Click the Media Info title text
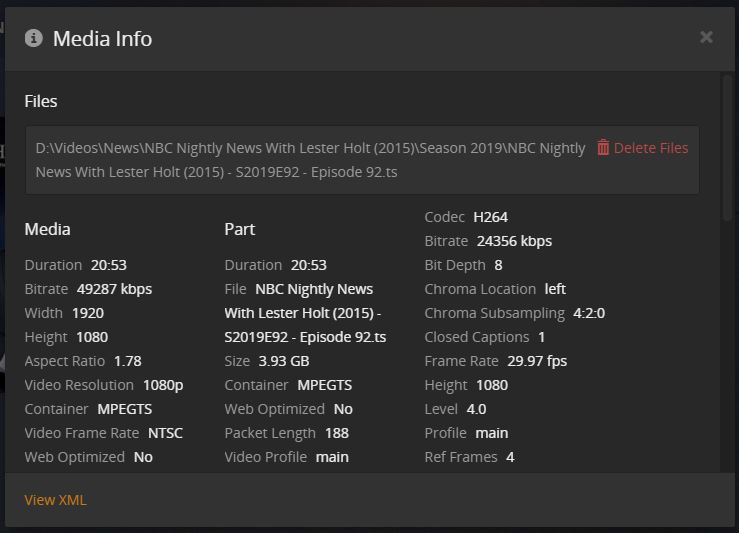This screenshot has height=533, width=739. coord(102,39)
